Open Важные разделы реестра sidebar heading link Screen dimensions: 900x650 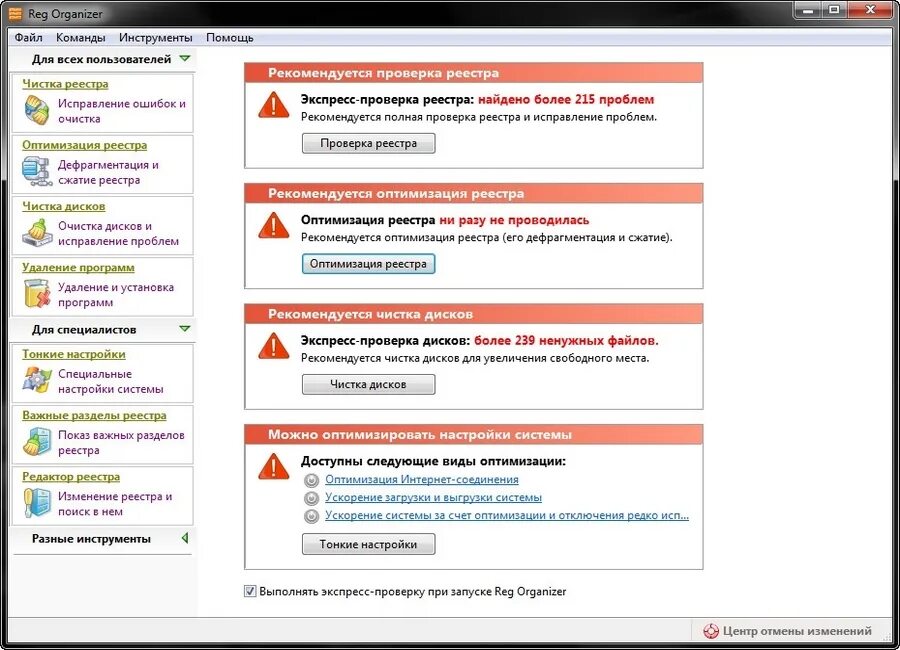(94, 415)
